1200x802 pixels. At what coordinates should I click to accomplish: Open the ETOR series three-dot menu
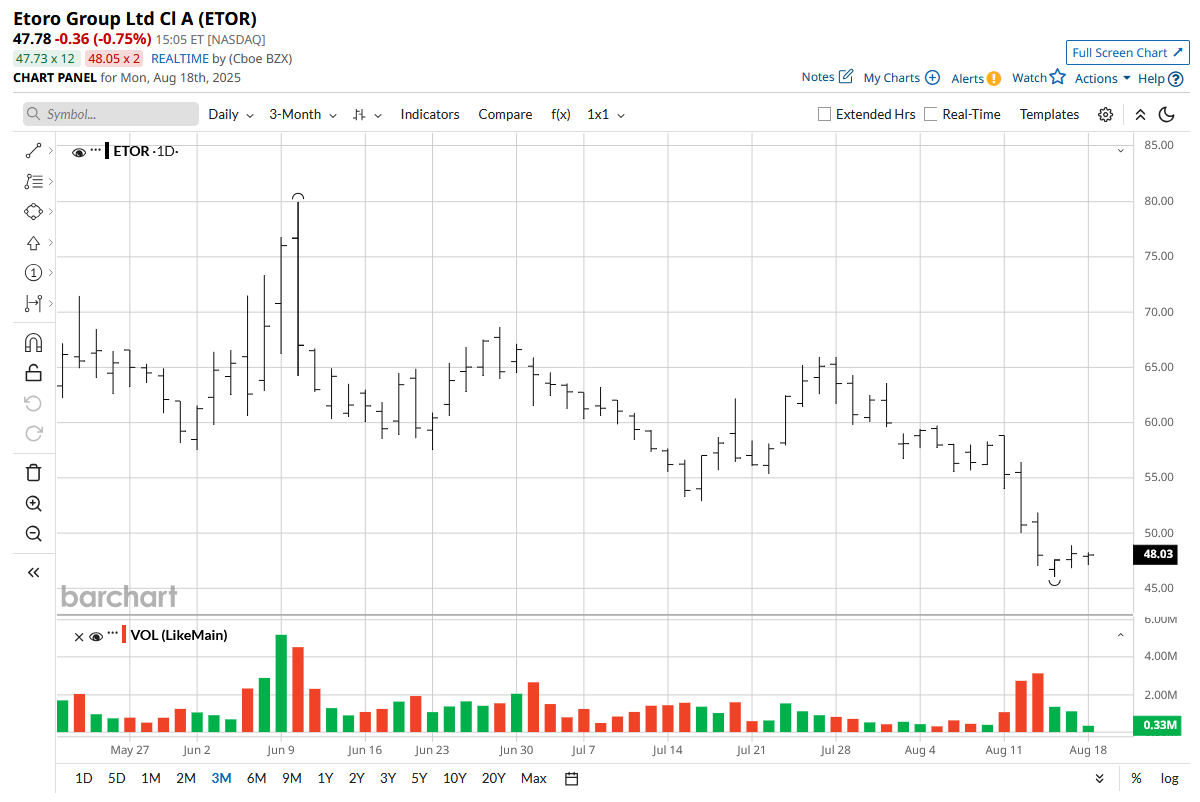[96, 150]
